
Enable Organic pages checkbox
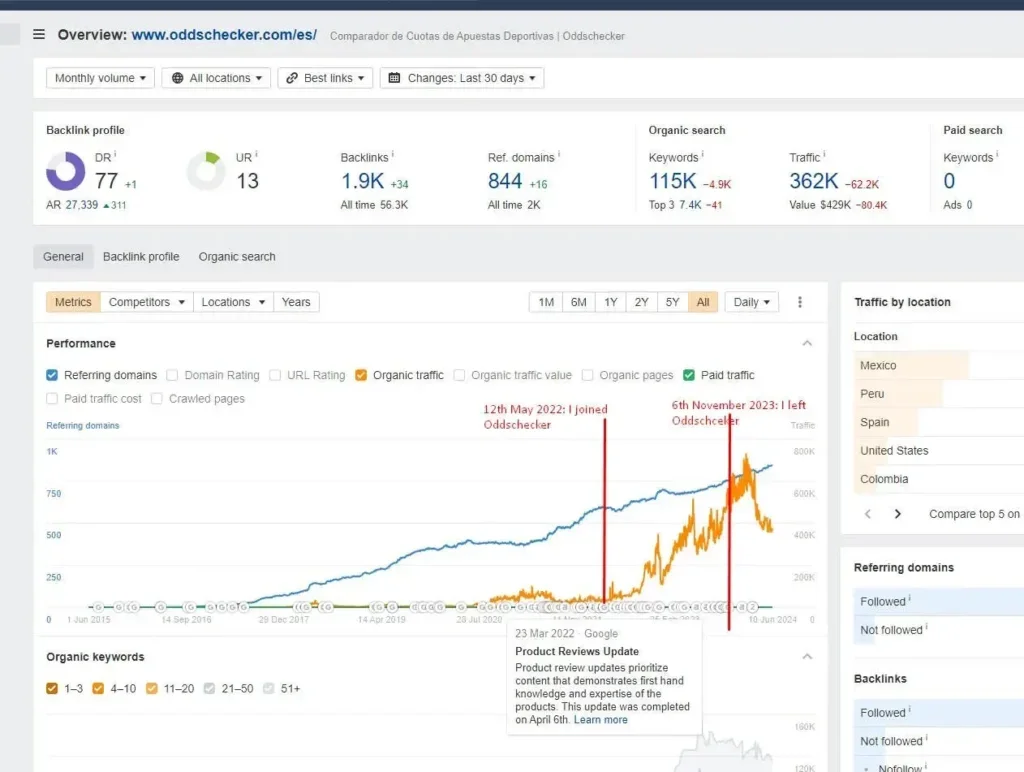[x=588, y=375]
